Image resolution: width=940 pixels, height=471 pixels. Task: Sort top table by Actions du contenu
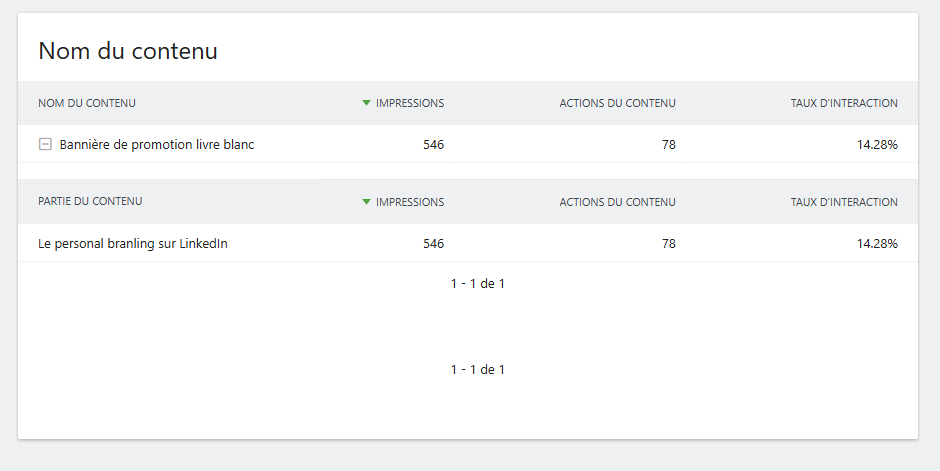[617, 103]
